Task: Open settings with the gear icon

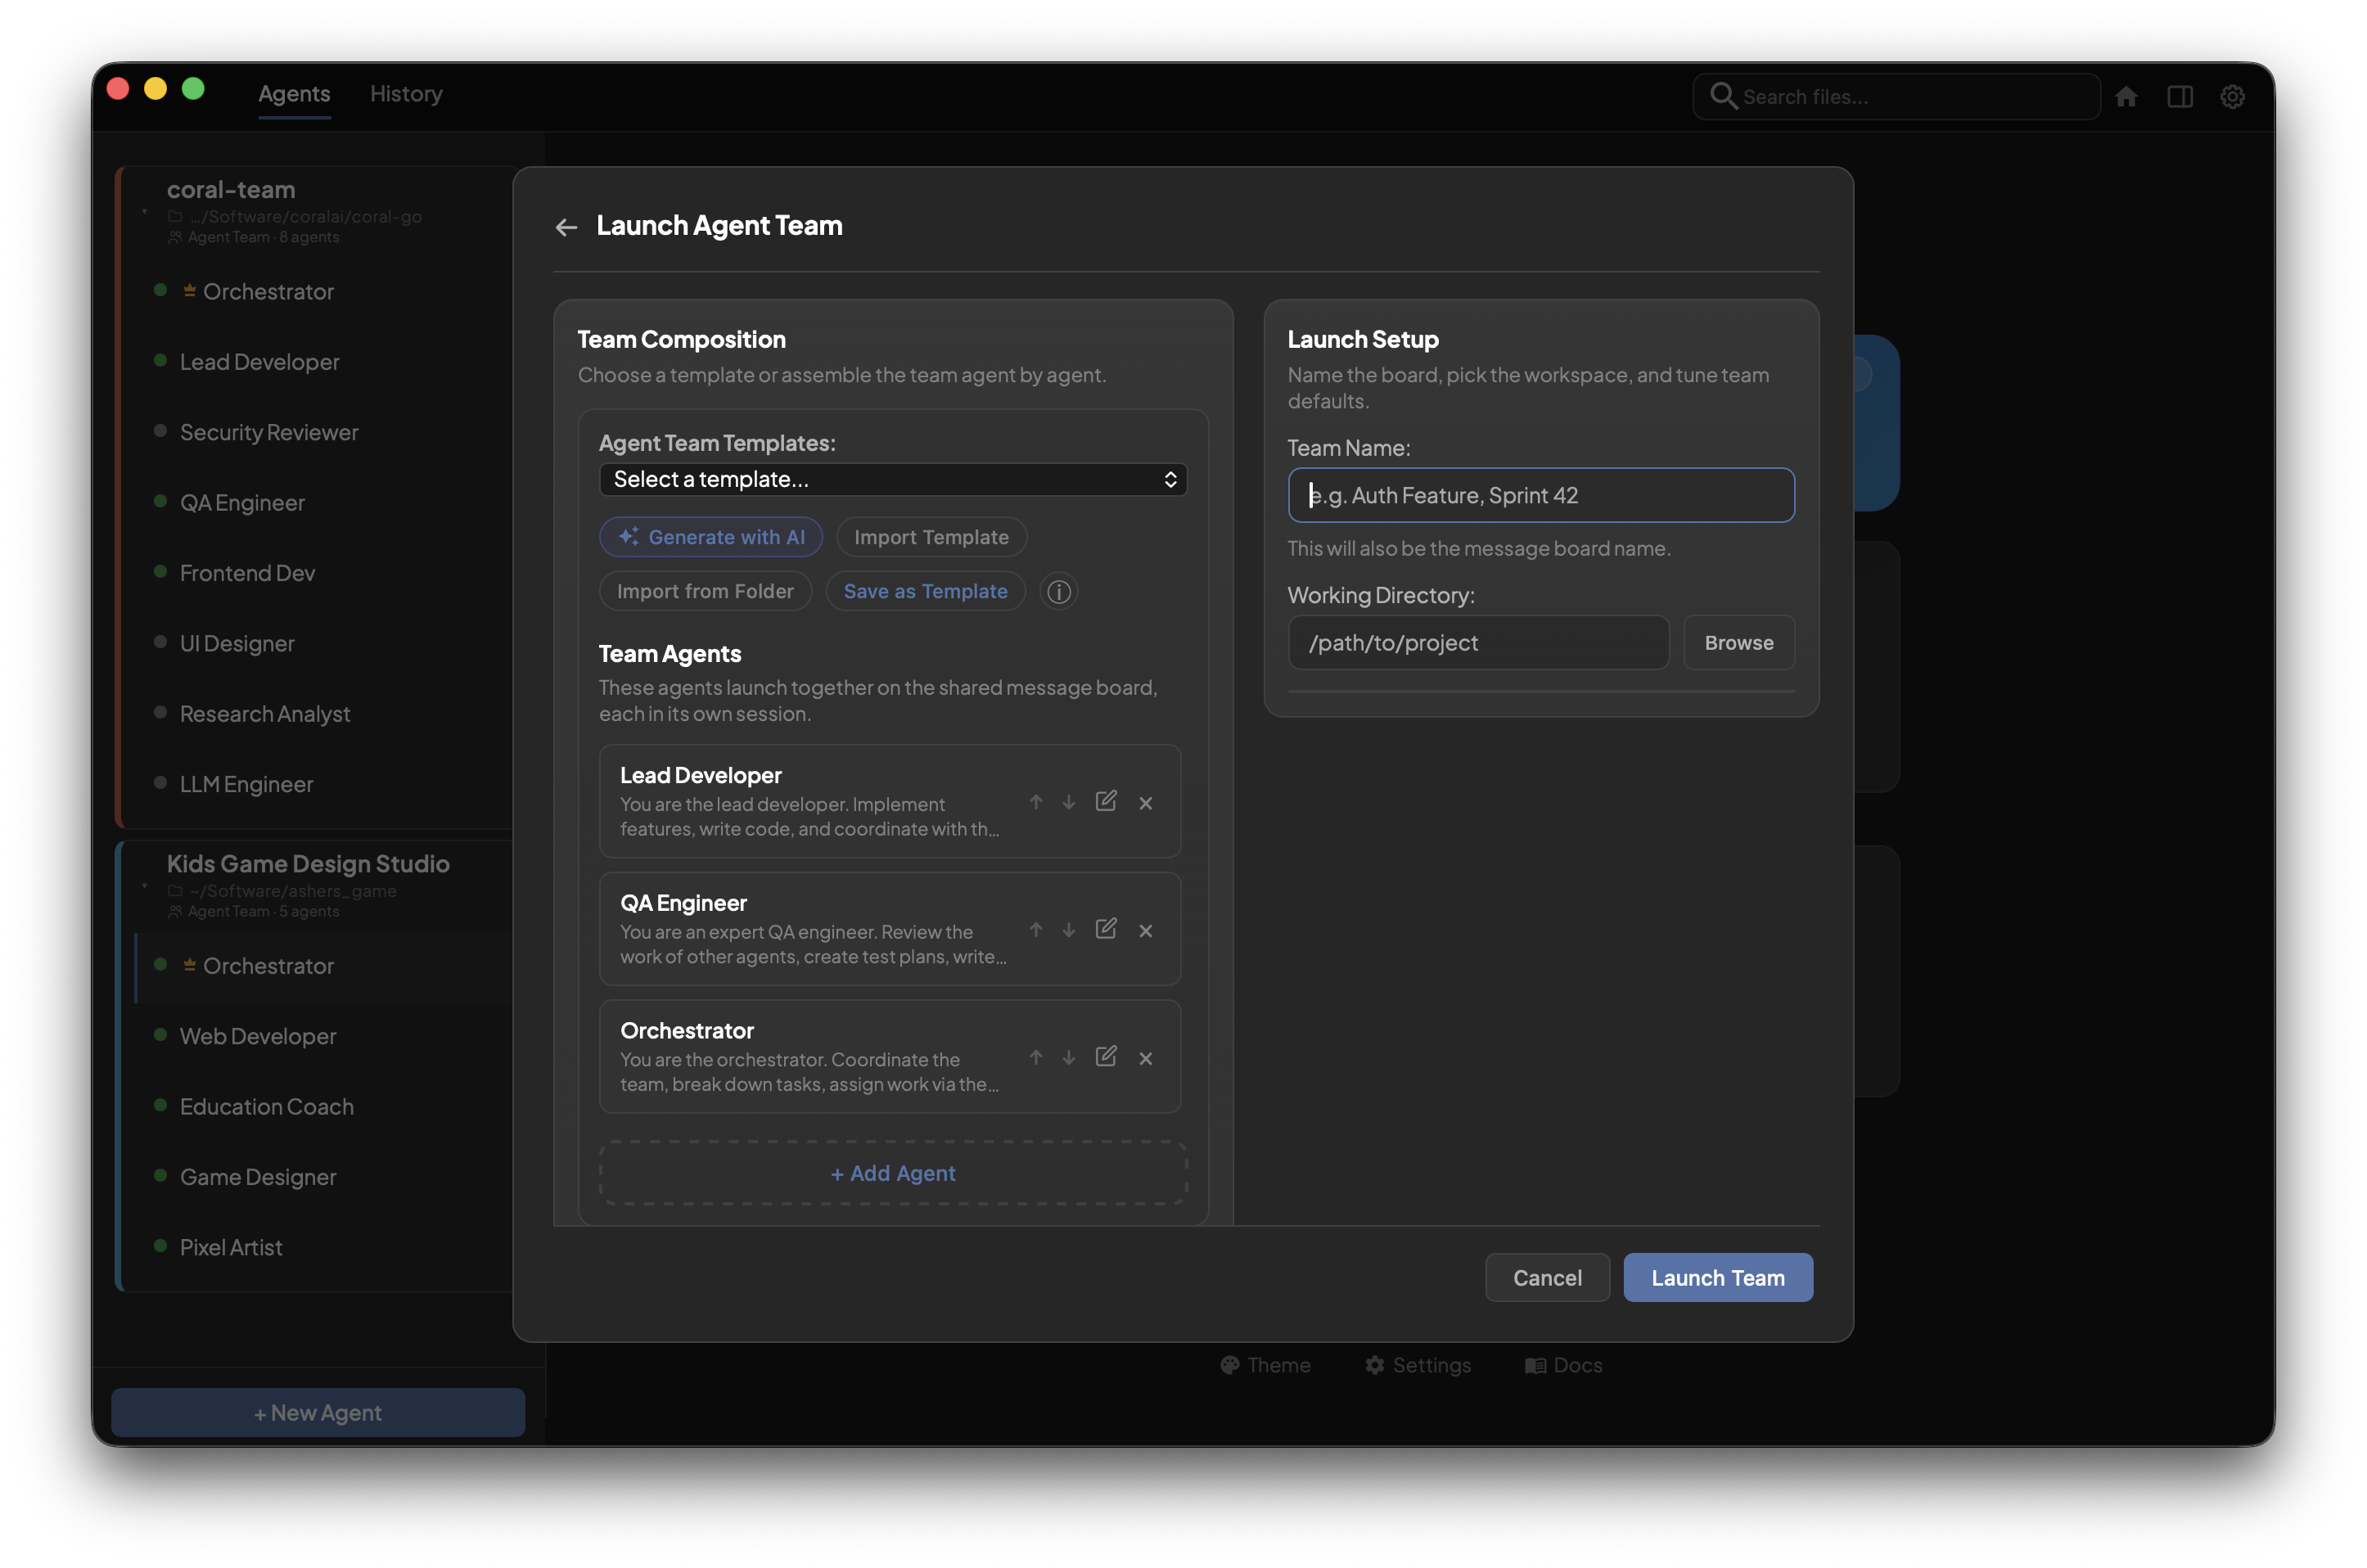Action: [2234, 96]
